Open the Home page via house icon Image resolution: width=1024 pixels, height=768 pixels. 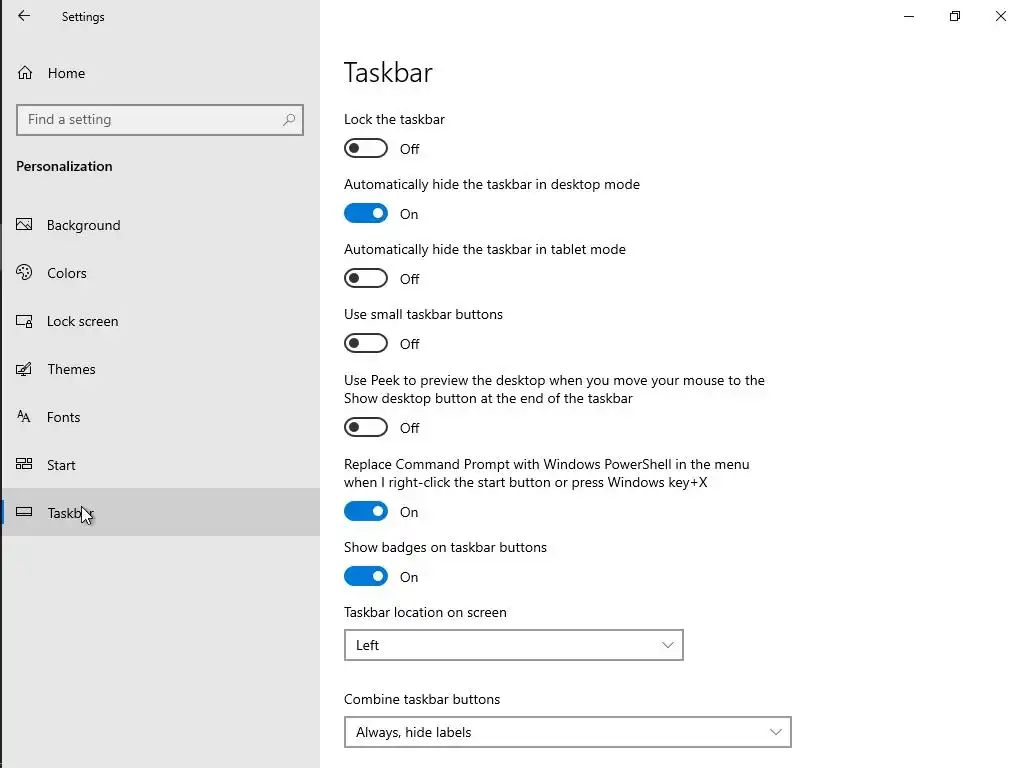click(25, 73)
